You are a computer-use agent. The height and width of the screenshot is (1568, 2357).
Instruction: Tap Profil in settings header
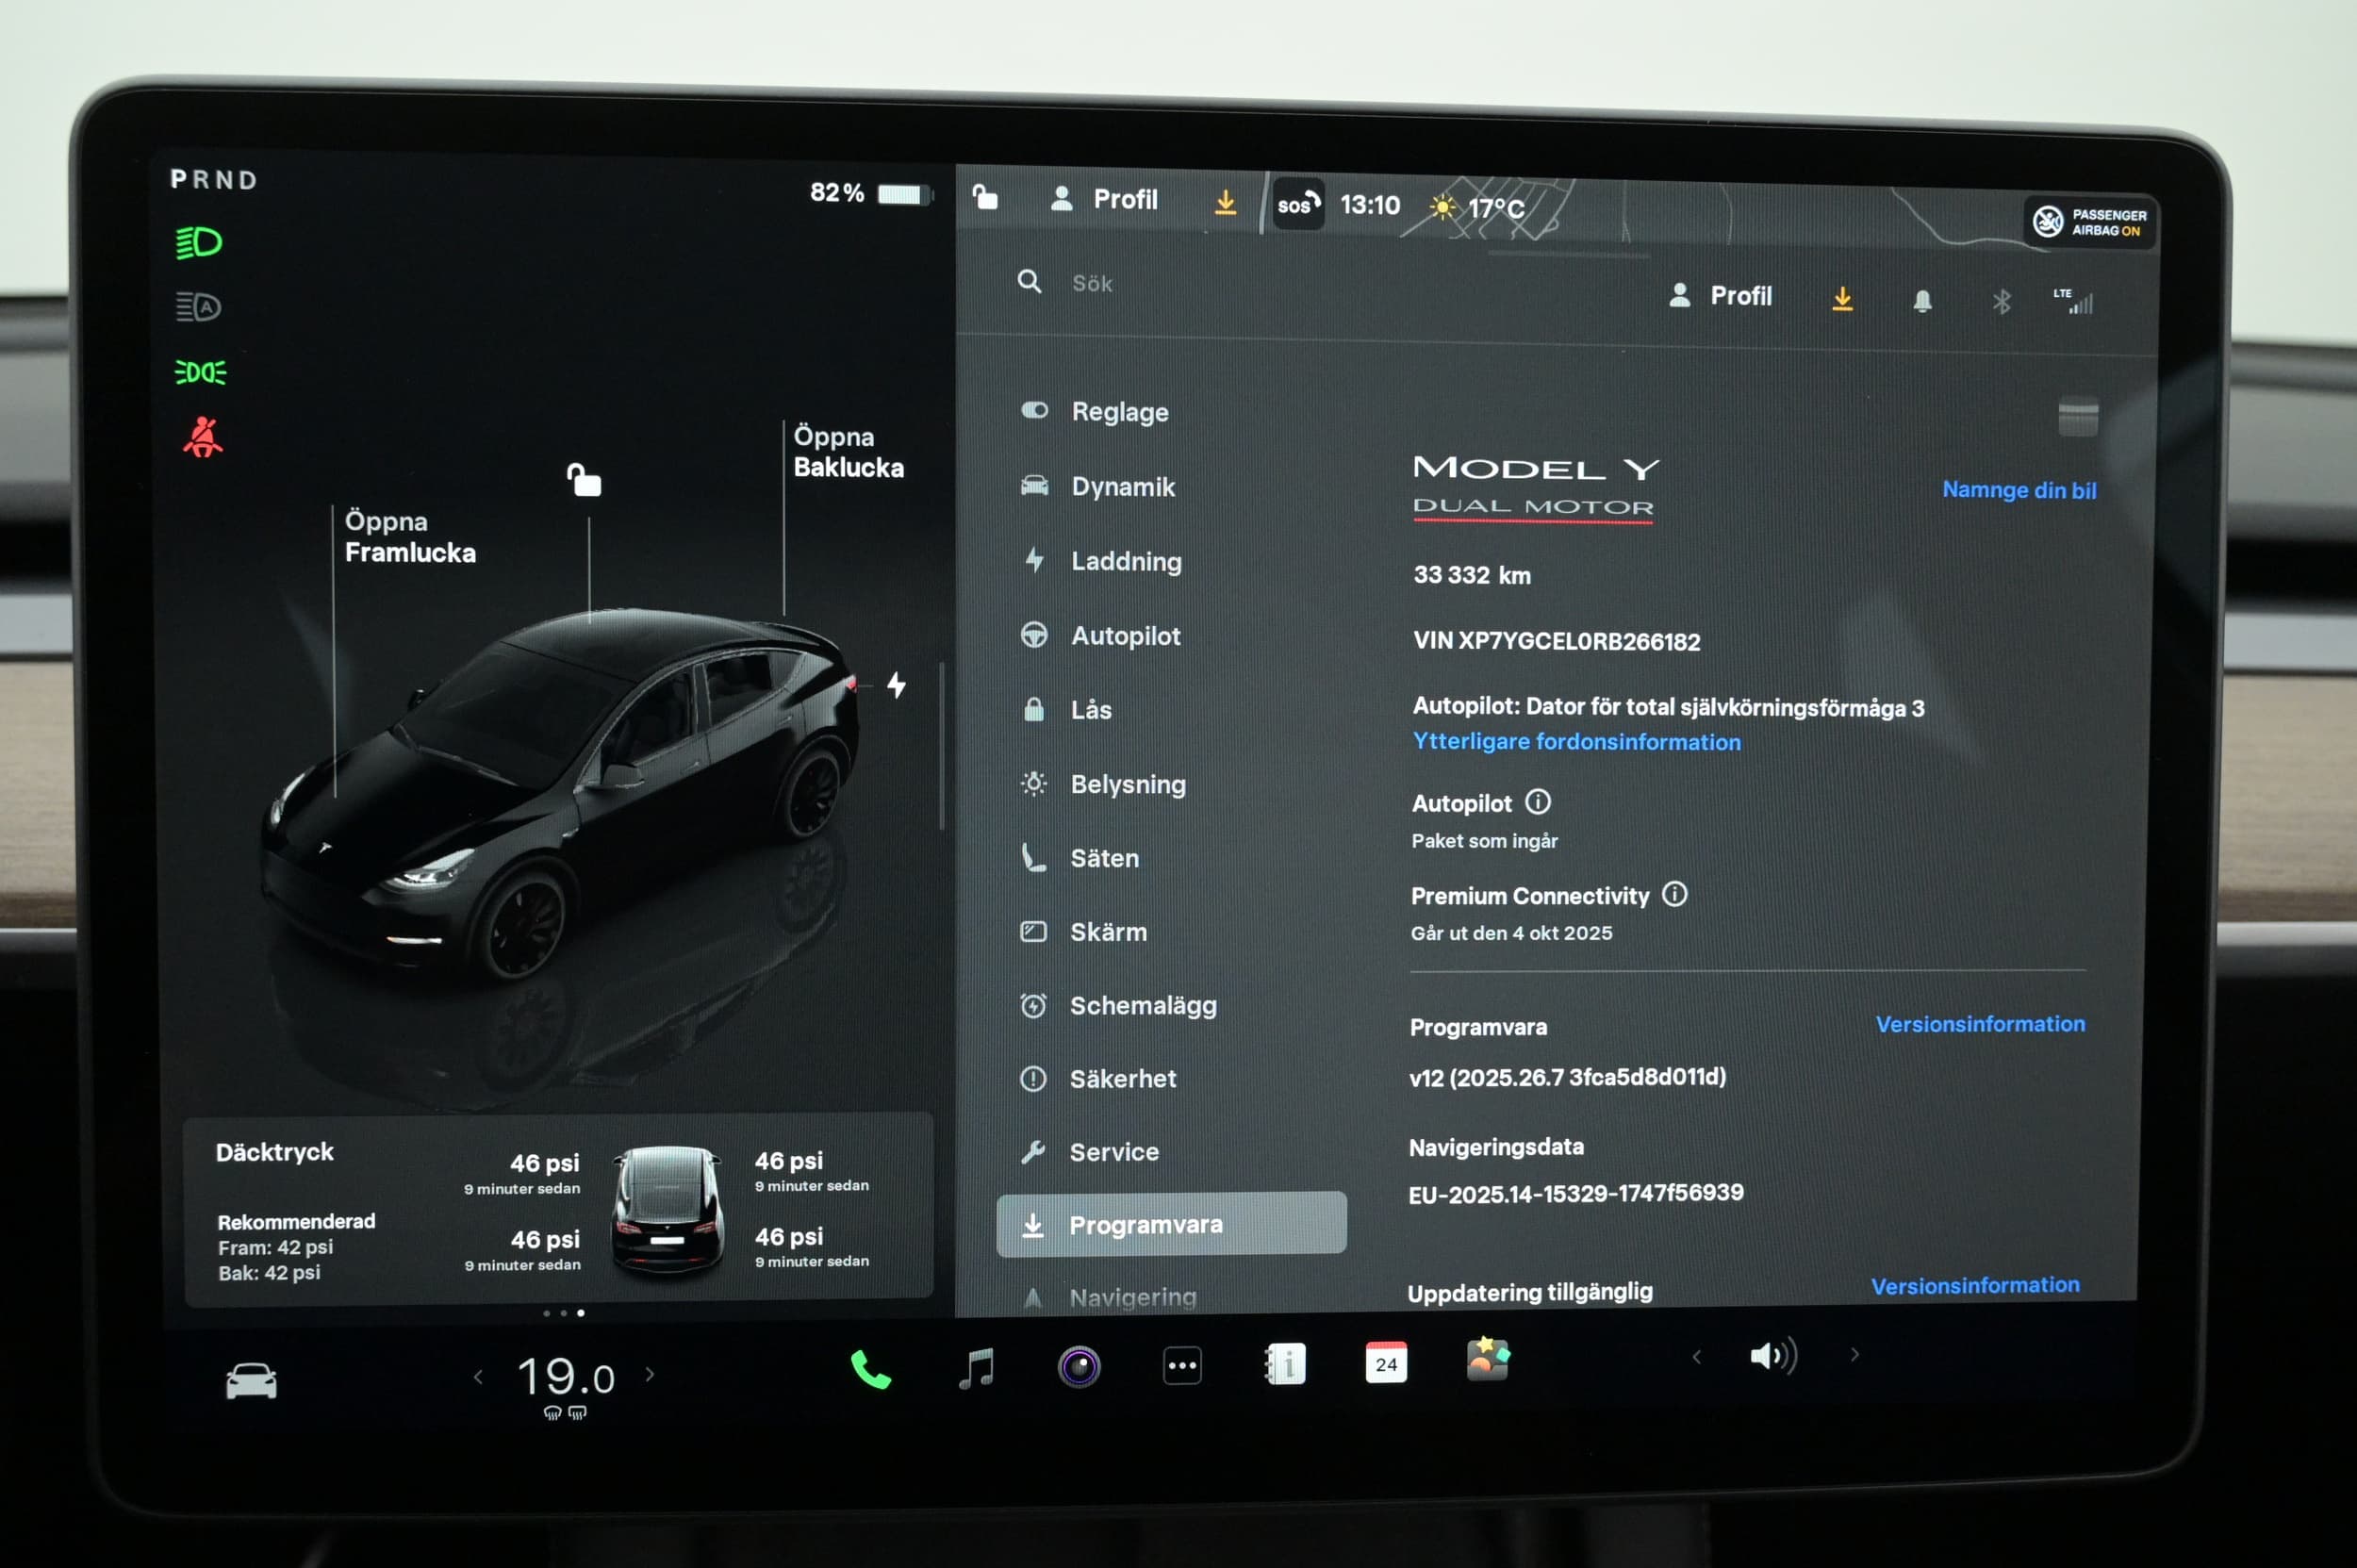coord(1720,296)
